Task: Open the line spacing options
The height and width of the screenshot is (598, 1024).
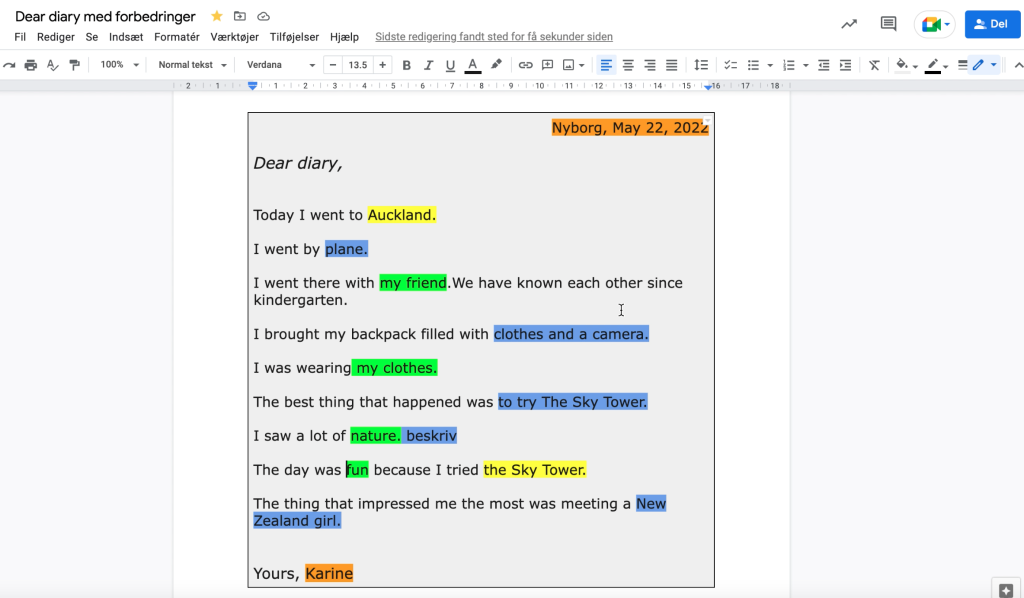Action: pyautogui.click(x=701, y=65)
